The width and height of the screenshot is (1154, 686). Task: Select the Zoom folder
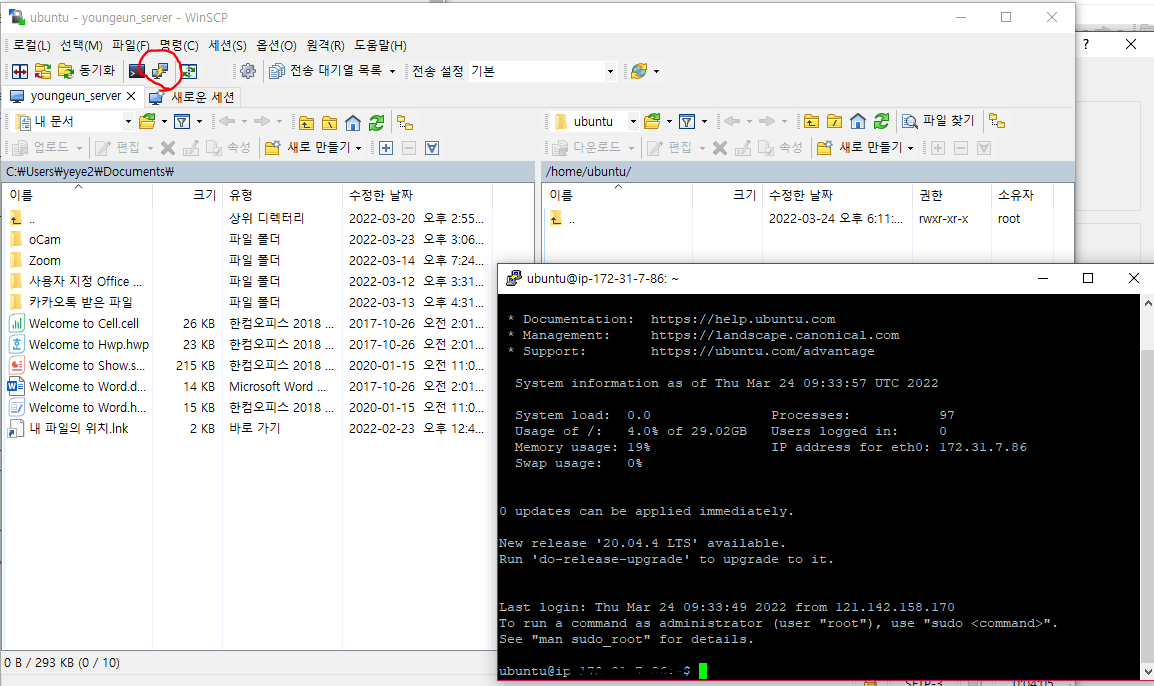44,261
